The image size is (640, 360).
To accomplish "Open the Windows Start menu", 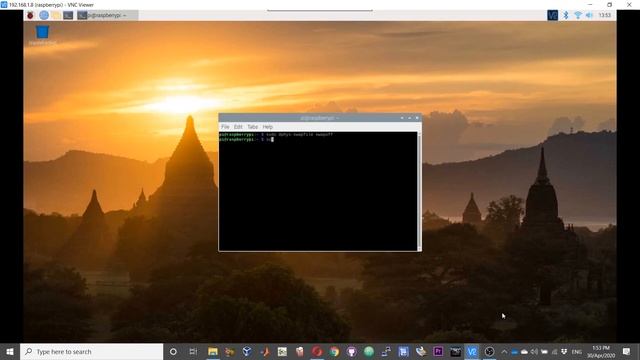I will click(10, 351).
